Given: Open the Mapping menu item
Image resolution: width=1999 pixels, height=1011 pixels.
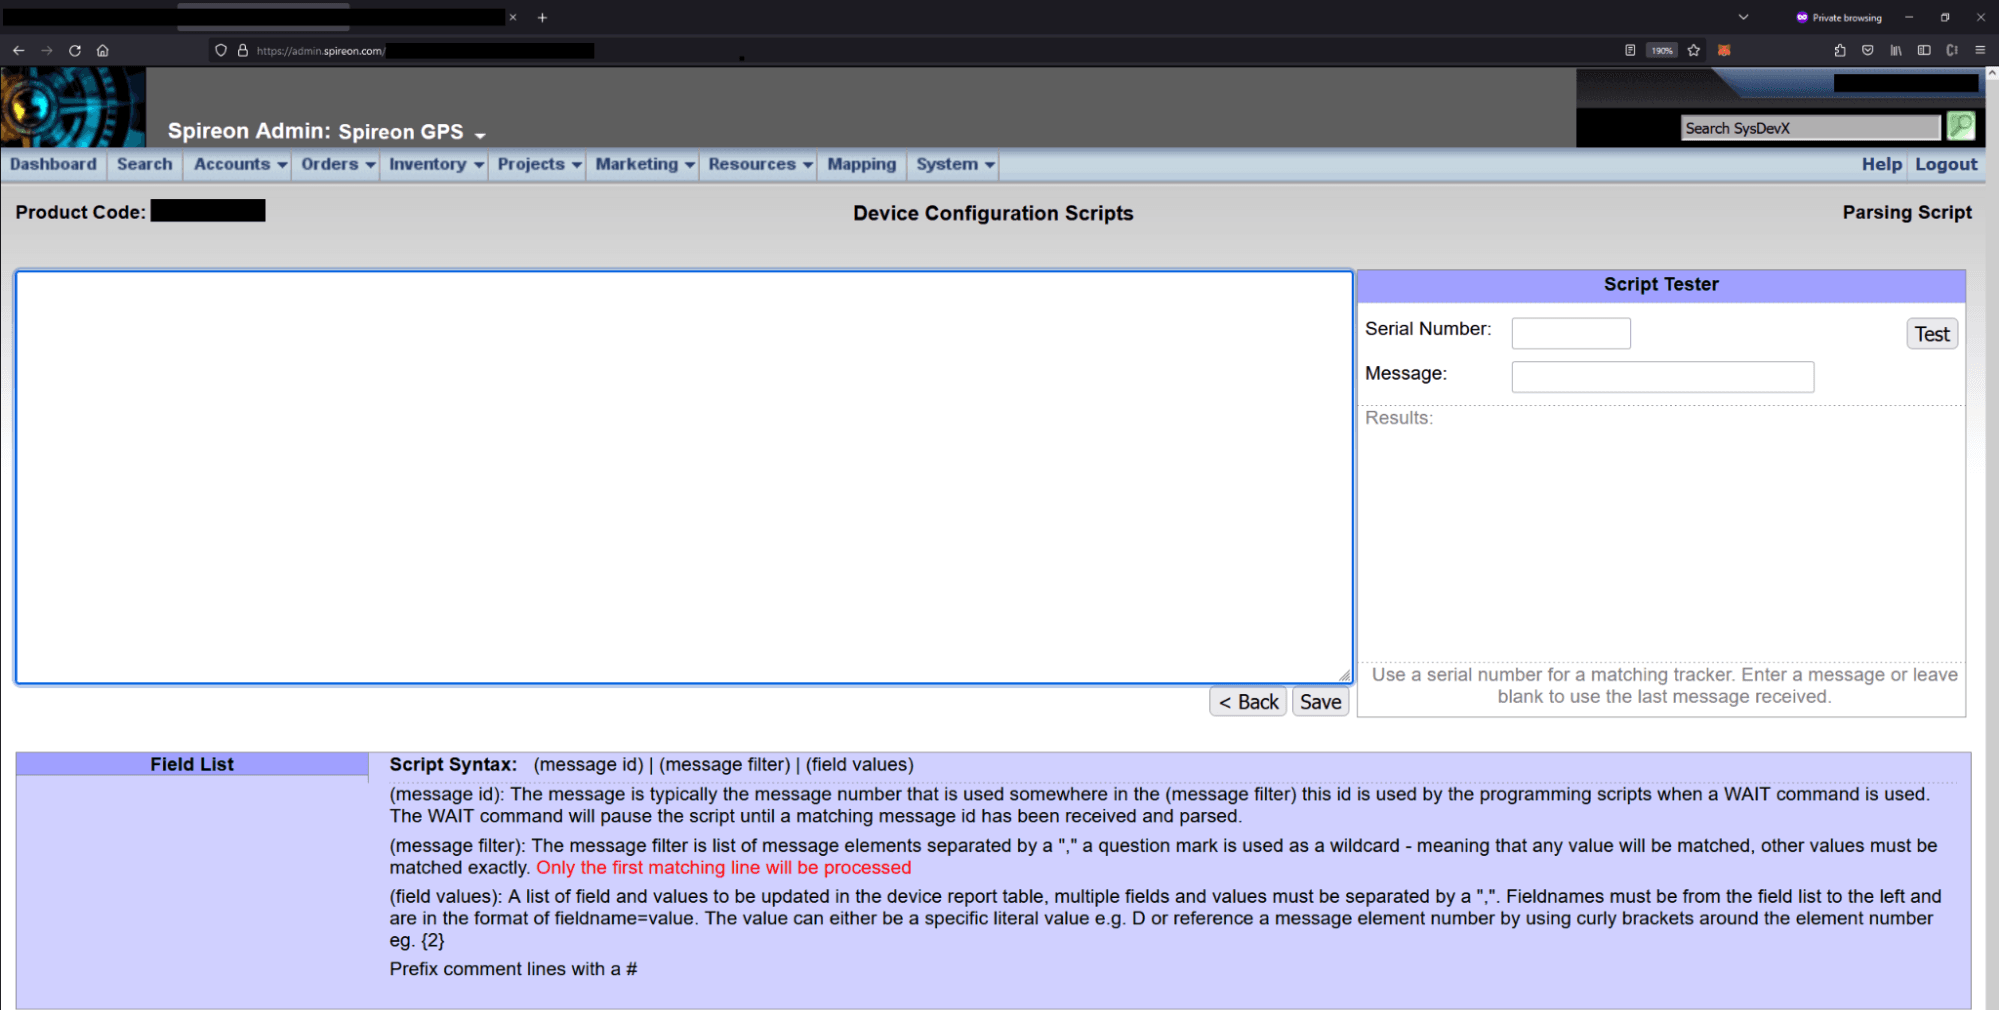Looking at the screenshot, I should (x=861, y=164).
